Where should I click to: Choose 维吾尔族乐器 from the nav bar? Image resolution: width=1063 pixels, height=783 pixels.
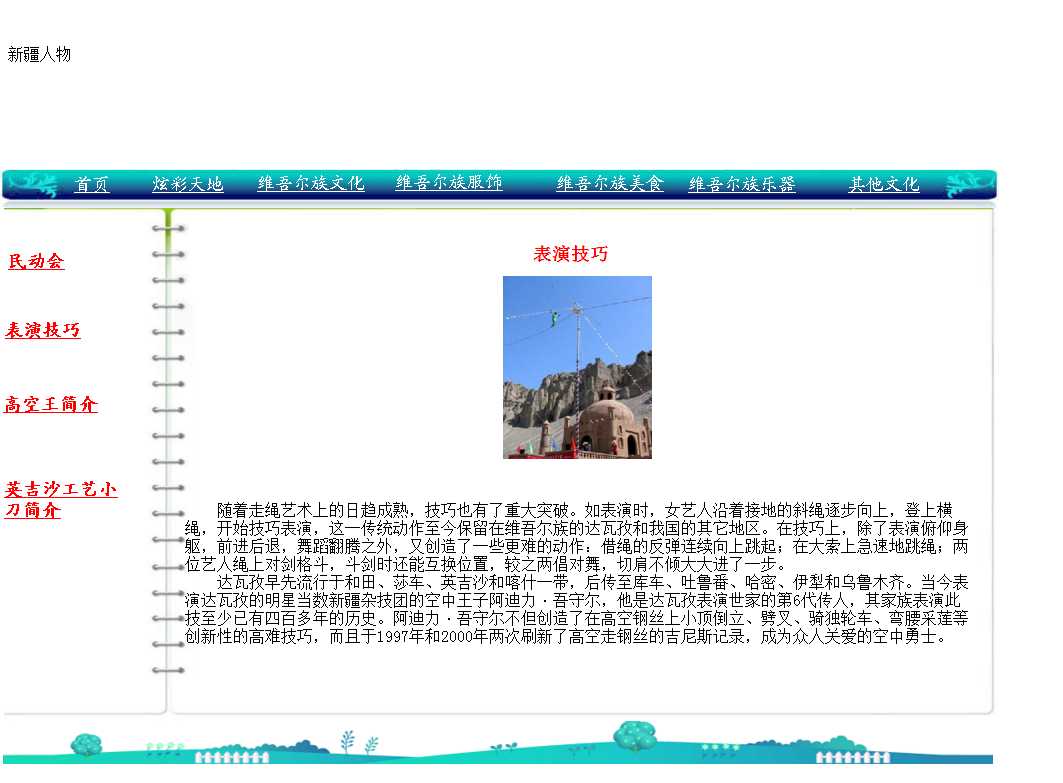pyautogui.click(x=742, y=185)
